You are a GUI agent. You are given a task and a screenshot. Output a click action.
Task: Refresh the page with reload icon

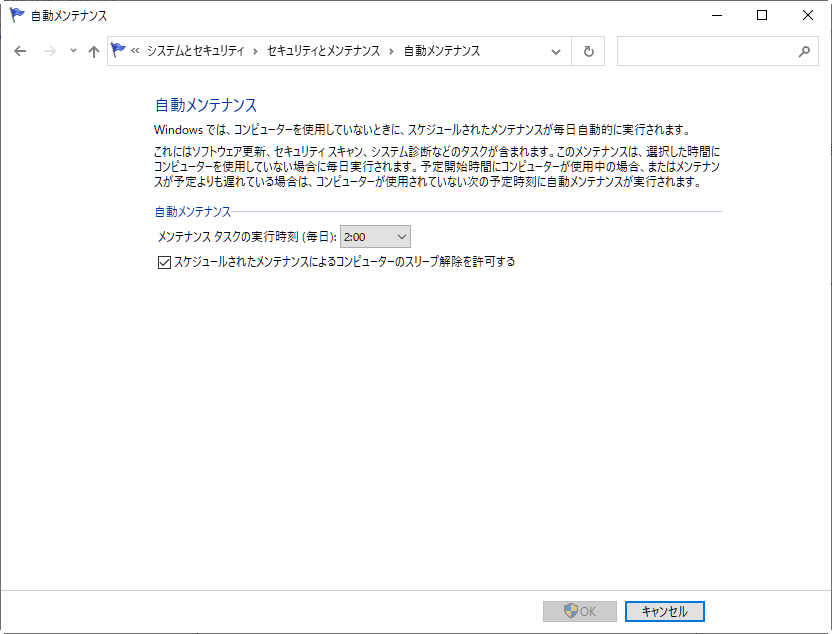point(588,51)
